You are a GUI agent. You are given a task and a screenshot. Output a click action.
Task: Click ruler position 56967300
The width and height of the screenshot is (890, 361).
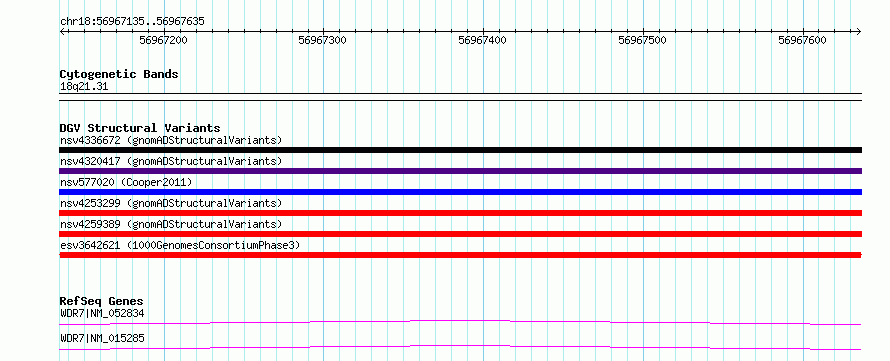pyautogui.click(x=323, y=40)
